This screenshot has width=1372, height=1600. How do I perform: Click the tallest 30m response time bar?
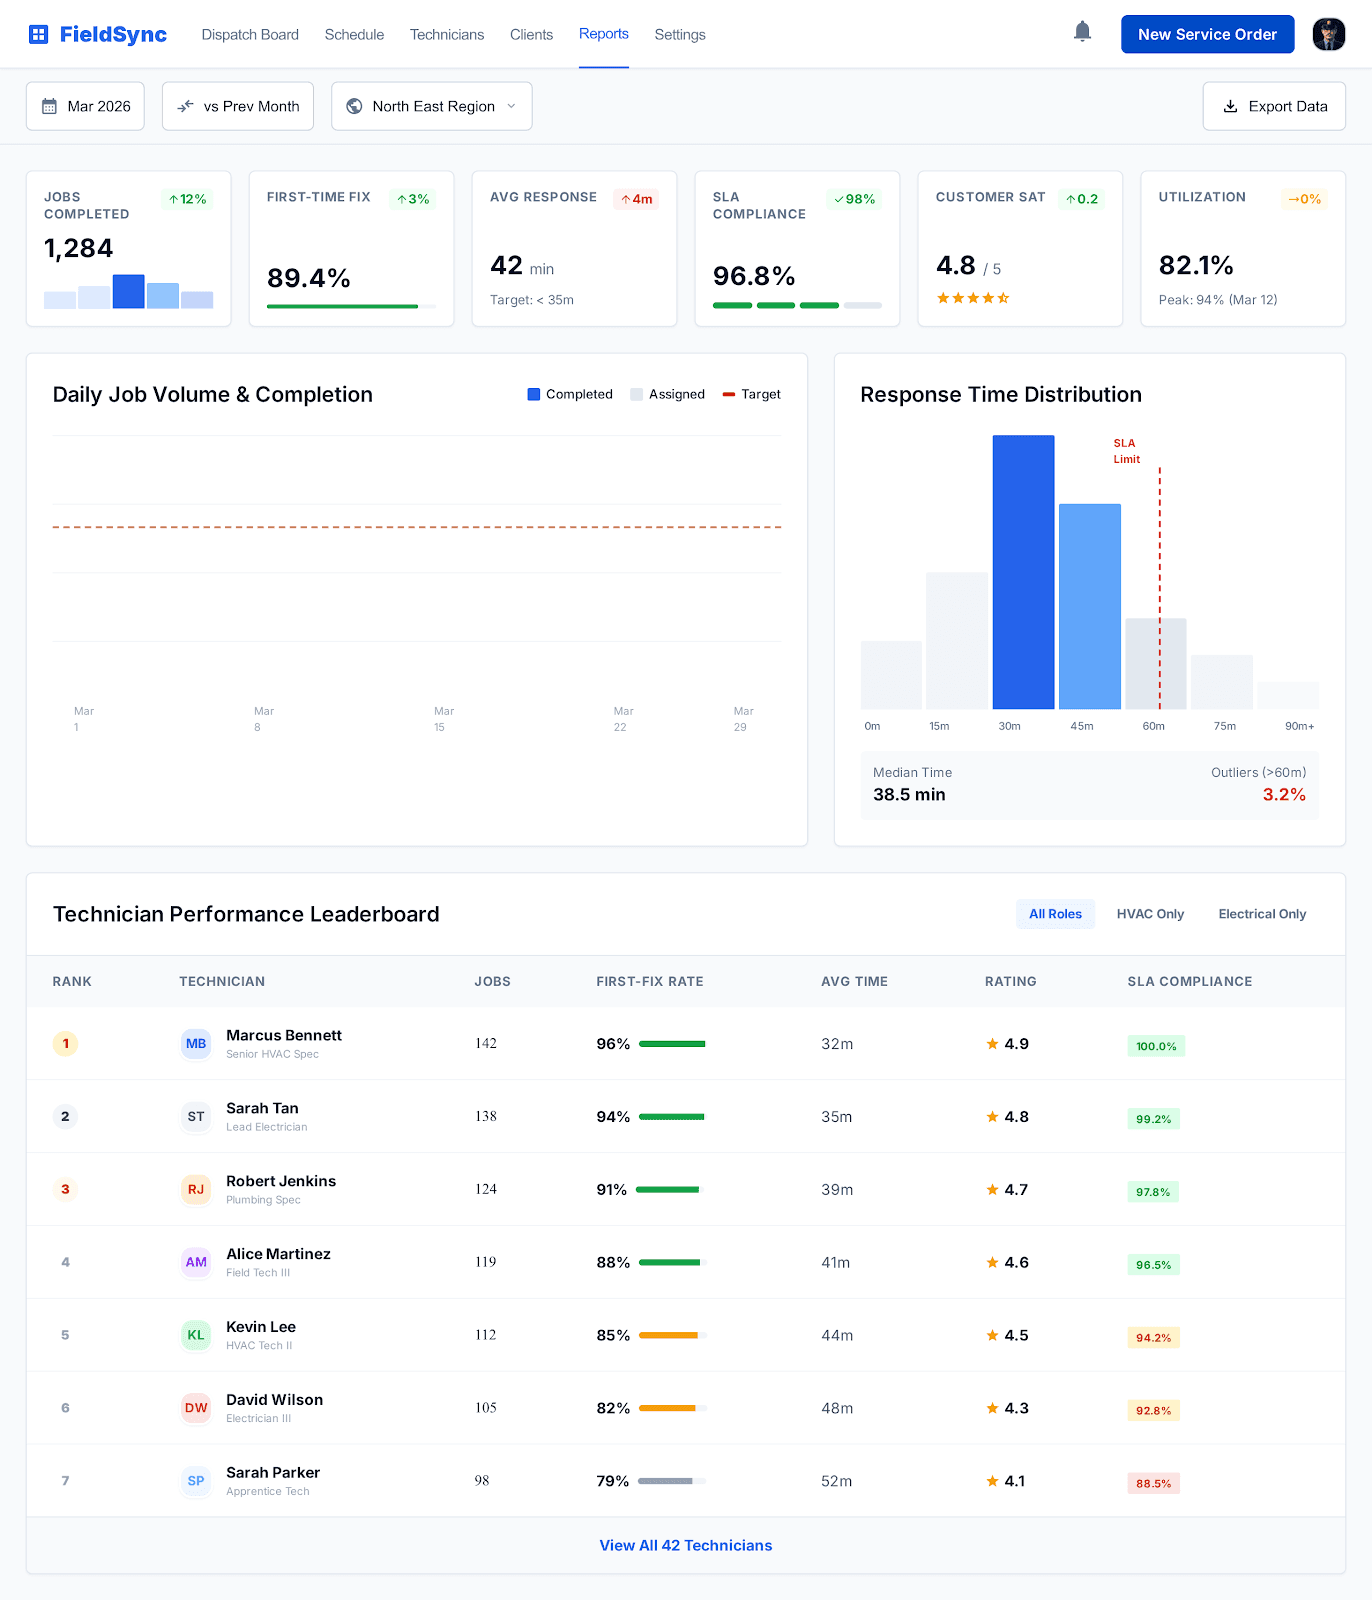tap(1023, 572)
